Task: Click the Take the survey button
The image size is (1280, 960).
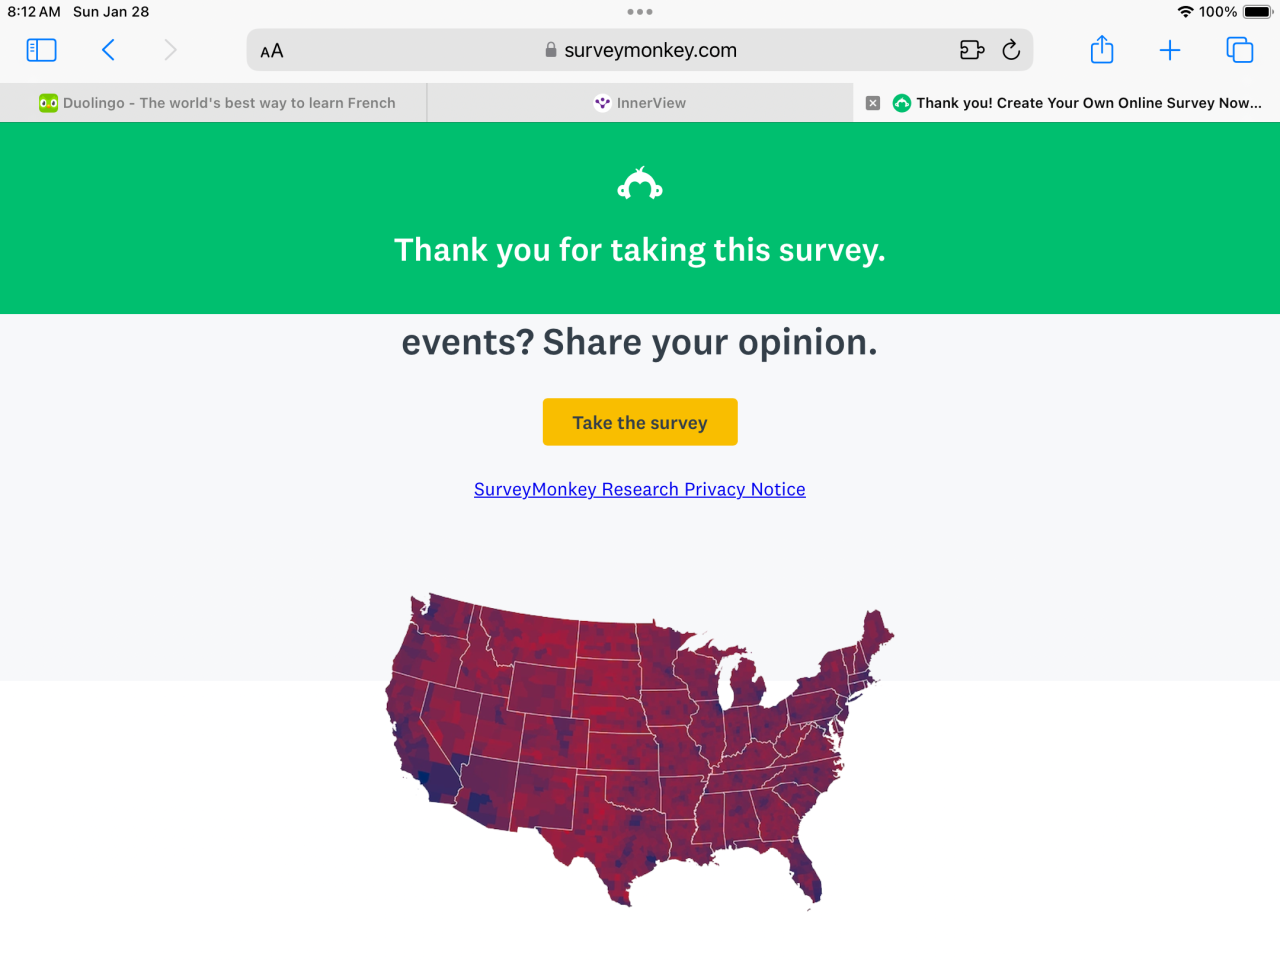Action: click(640, 422)
